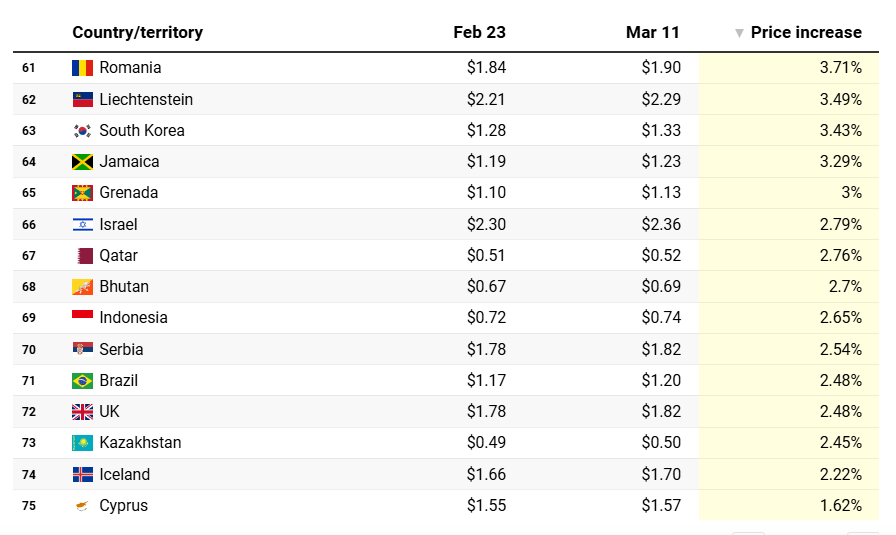Image resolution: width=896 pixels, height=535 pixels.
Task: Click the Romania flag icon
Action: [x=82, y=68]
